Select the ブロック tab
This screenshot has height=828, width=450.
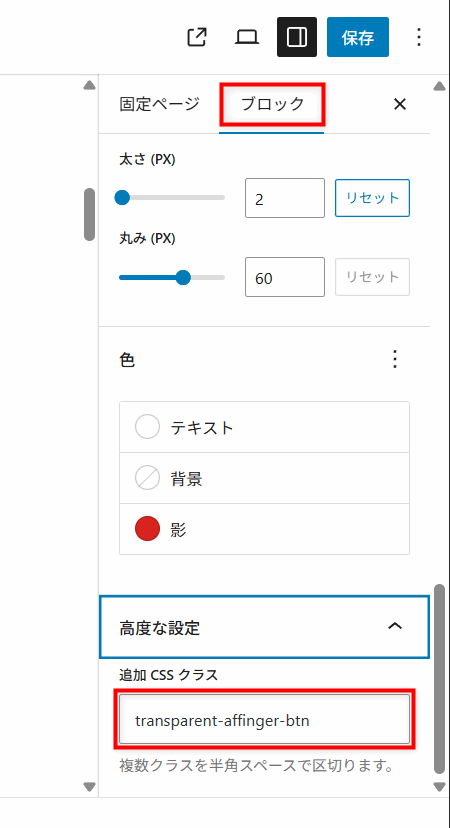272,104
